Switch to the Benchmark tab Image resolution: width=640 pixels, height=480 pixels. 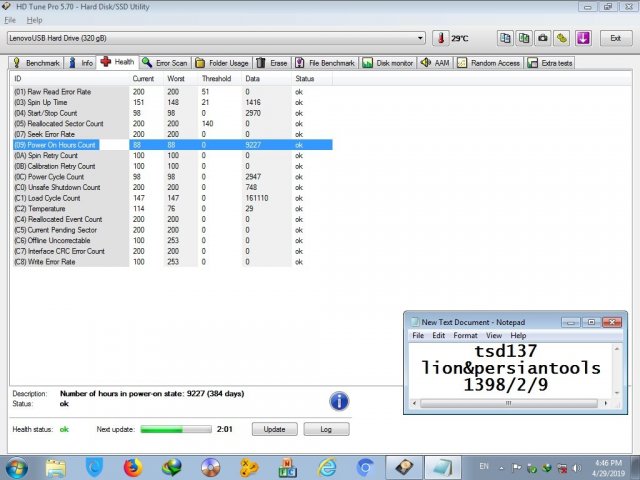(x=37, y=62)
